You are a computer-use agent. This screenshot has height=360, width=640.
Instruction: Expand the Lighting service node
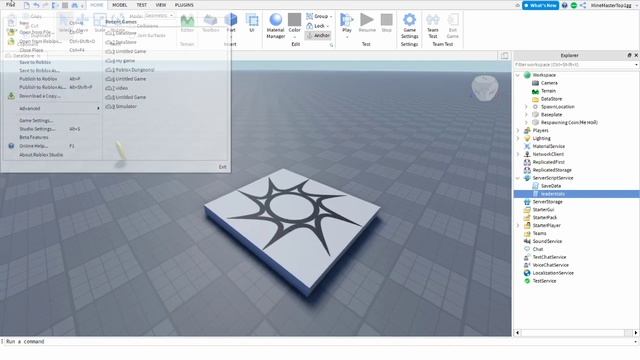(518, 138)
